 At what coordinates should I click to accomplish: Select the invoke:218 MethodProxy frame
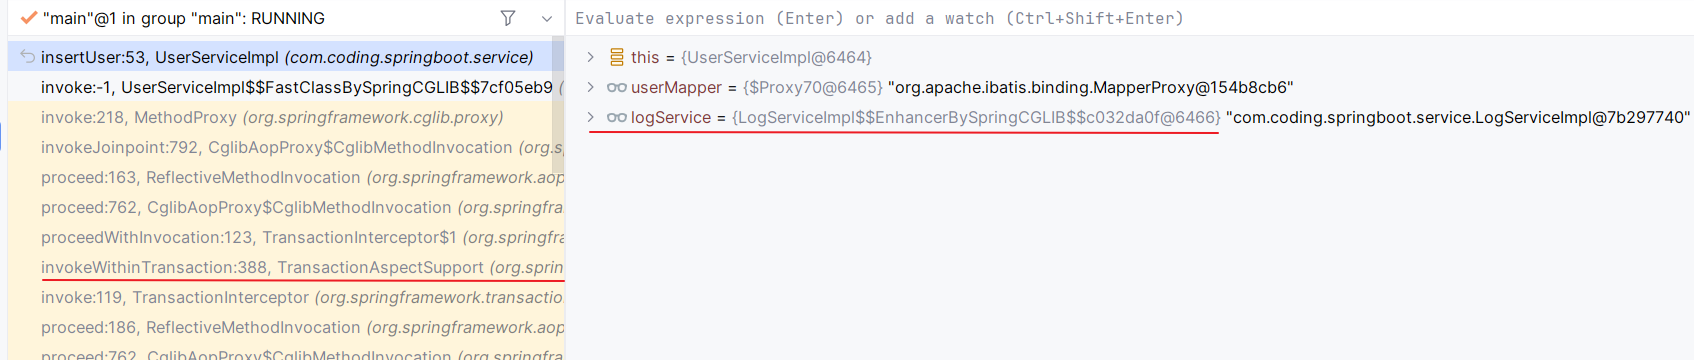pyautogui.click(x=286, y=117)
